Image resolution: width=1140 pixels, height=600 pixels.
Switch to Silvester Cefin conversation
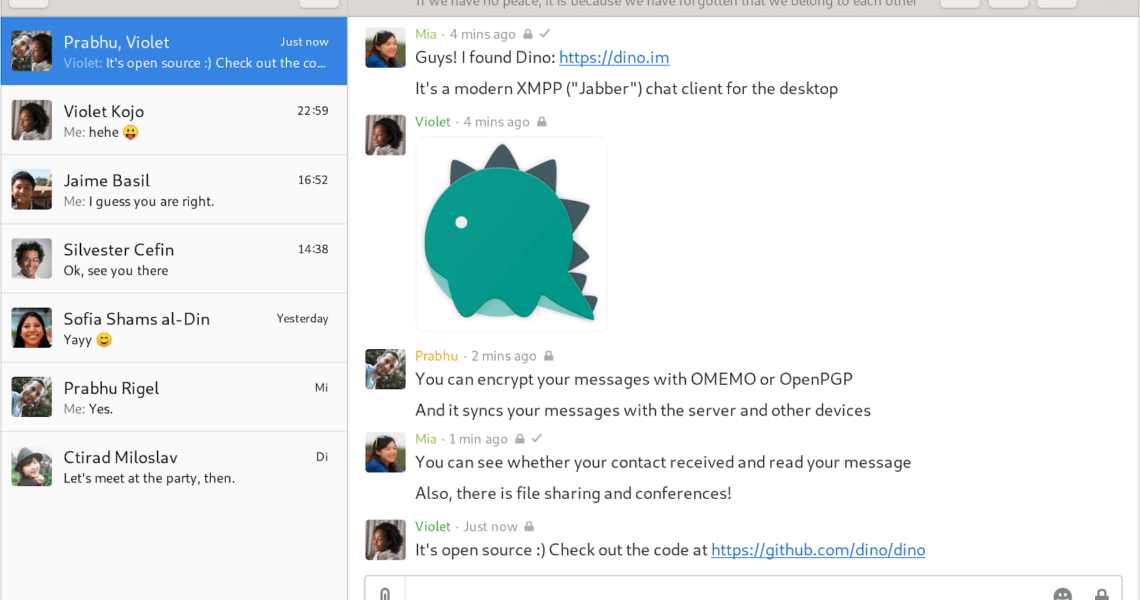pos(174,259)
